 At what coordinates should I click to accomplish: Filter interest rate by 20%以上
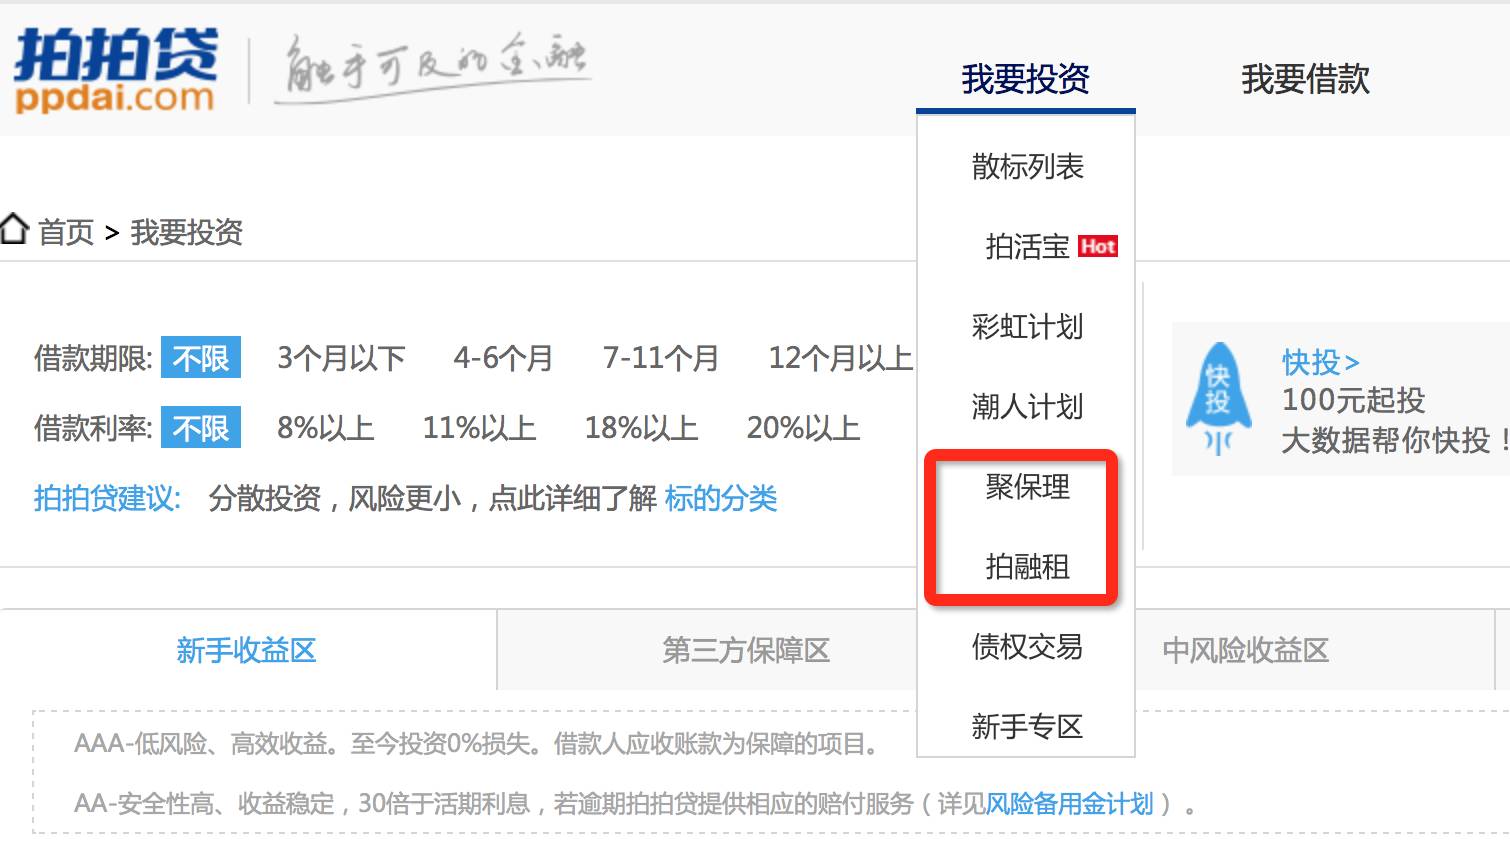click(804, 428)
